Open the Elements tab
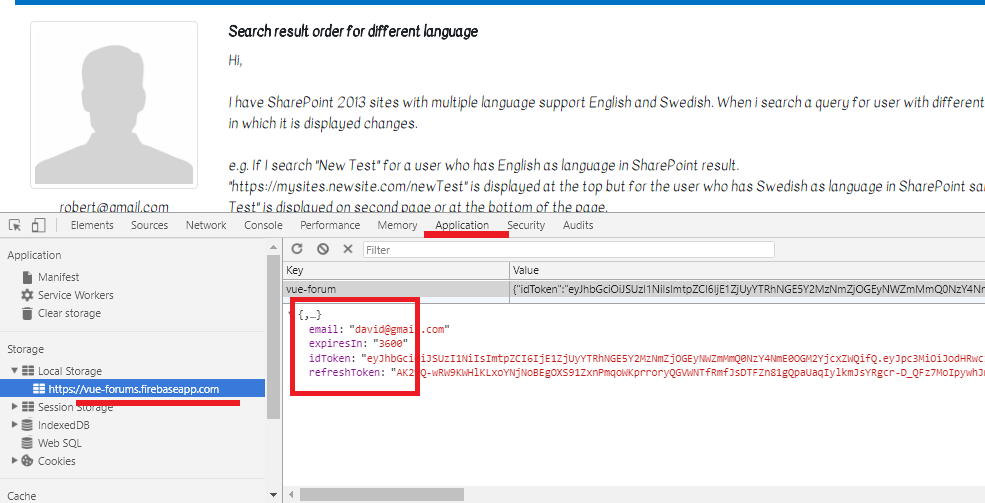Image resolution: width=985 pixels, height=503 pixels. click(x=92, y=225)
